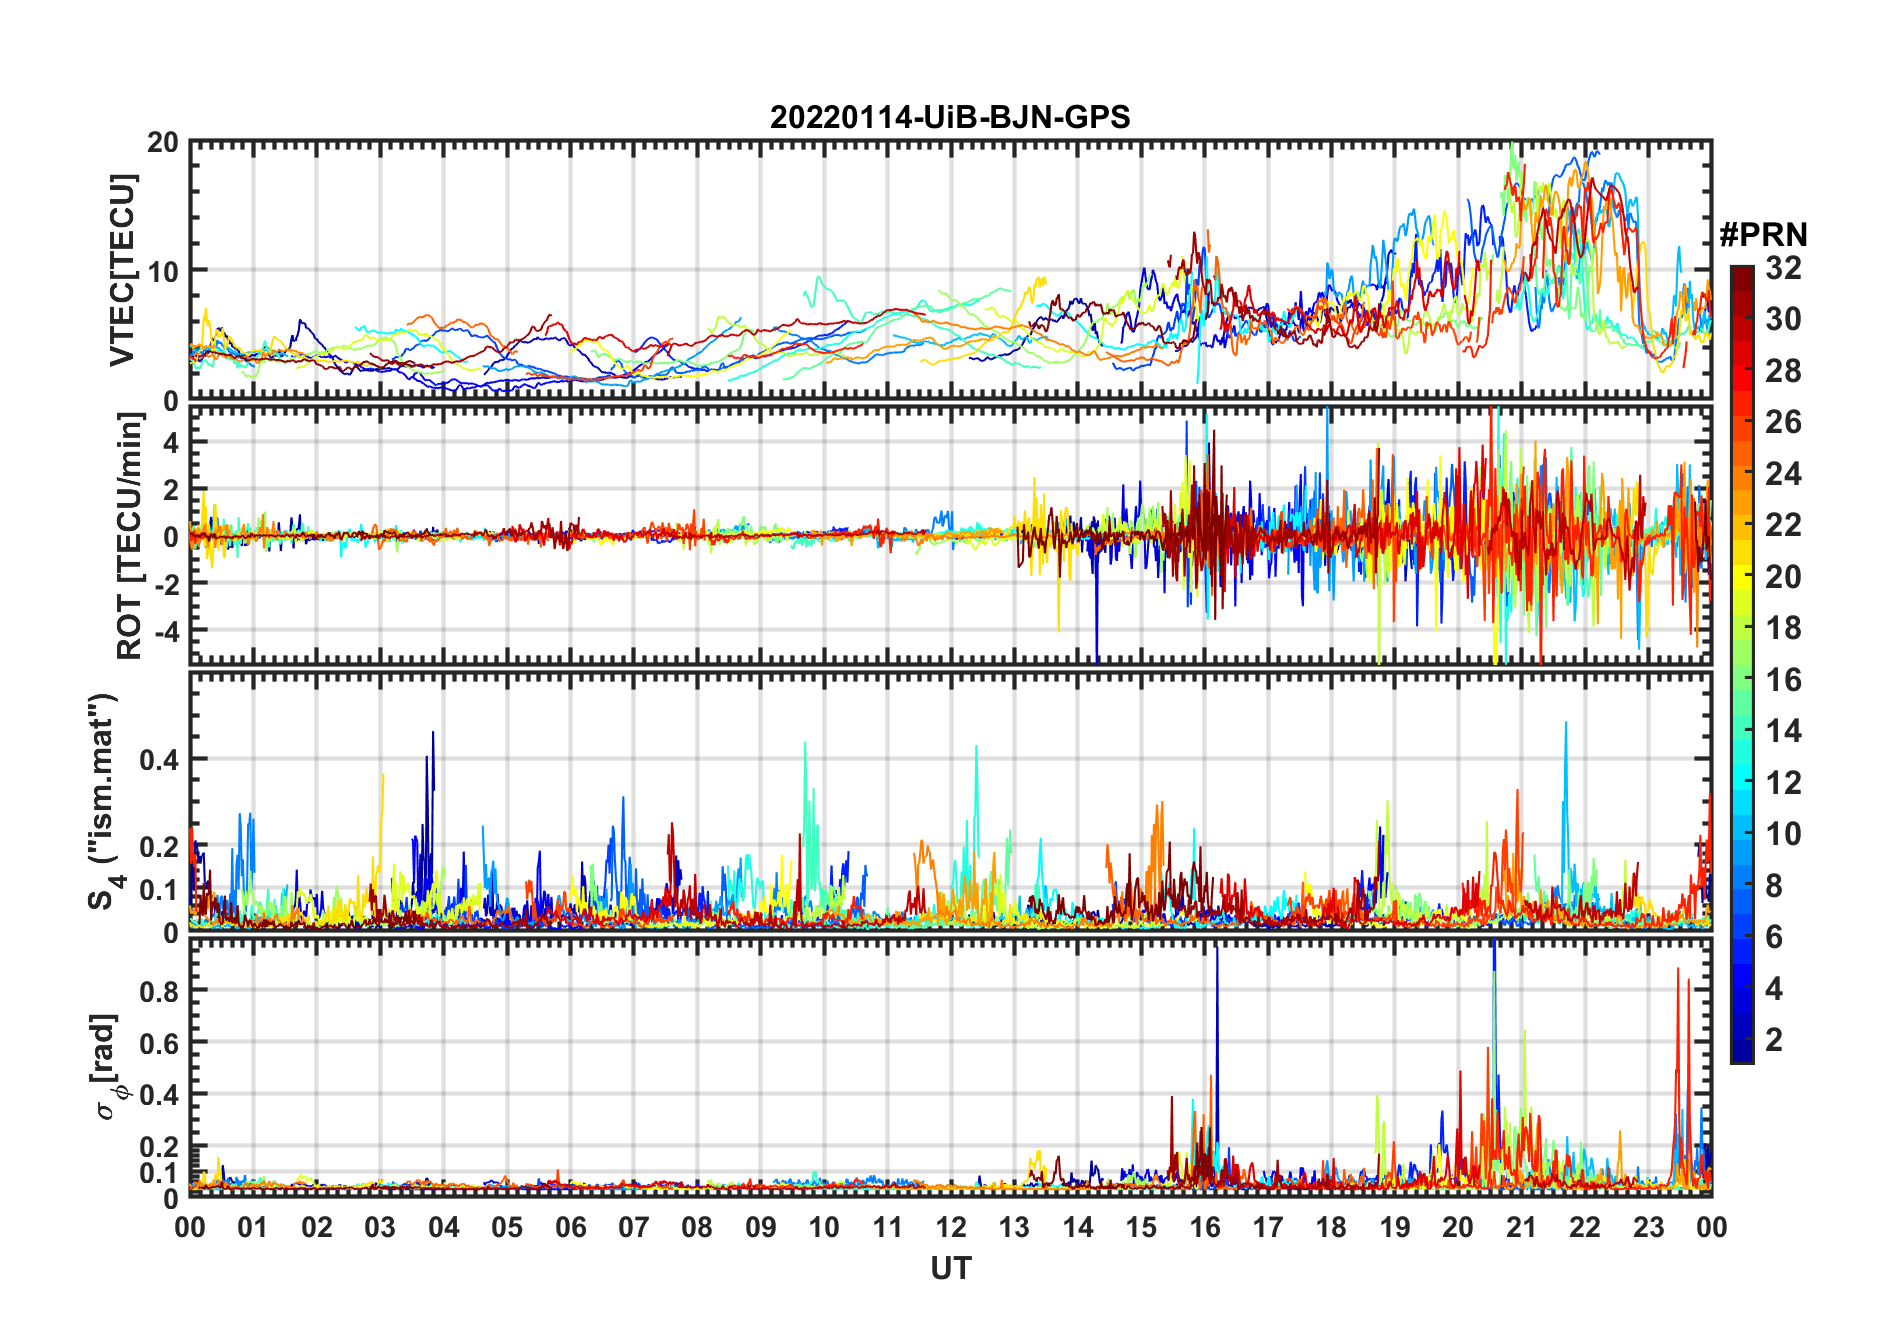Screen dimensions: 1902x1330
Task: Click the sigma-phi [rad] y-axis label
Action: coord(108,1067)
